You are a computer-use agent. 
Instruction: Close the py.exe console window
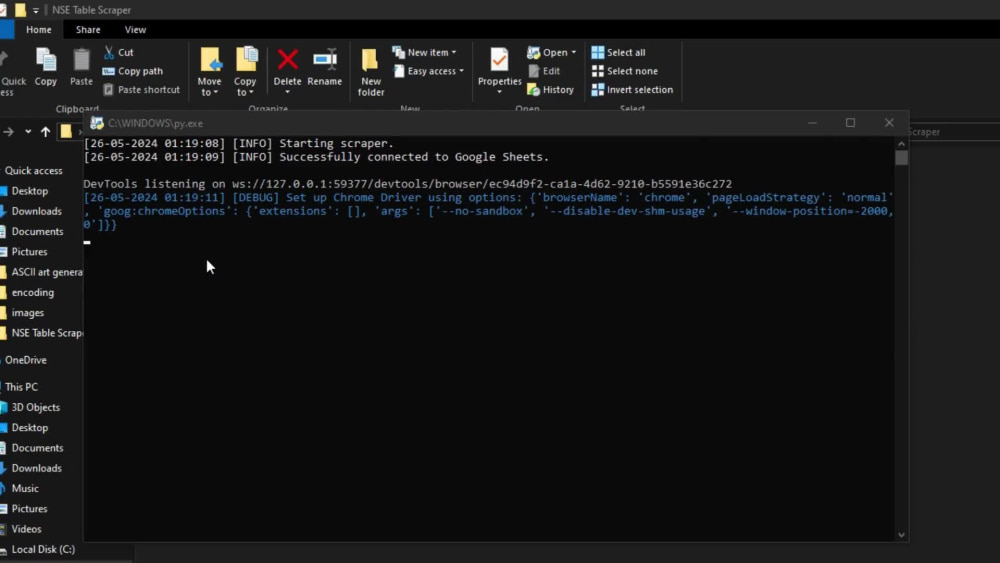pyautogui.click(x=889, y=122)
